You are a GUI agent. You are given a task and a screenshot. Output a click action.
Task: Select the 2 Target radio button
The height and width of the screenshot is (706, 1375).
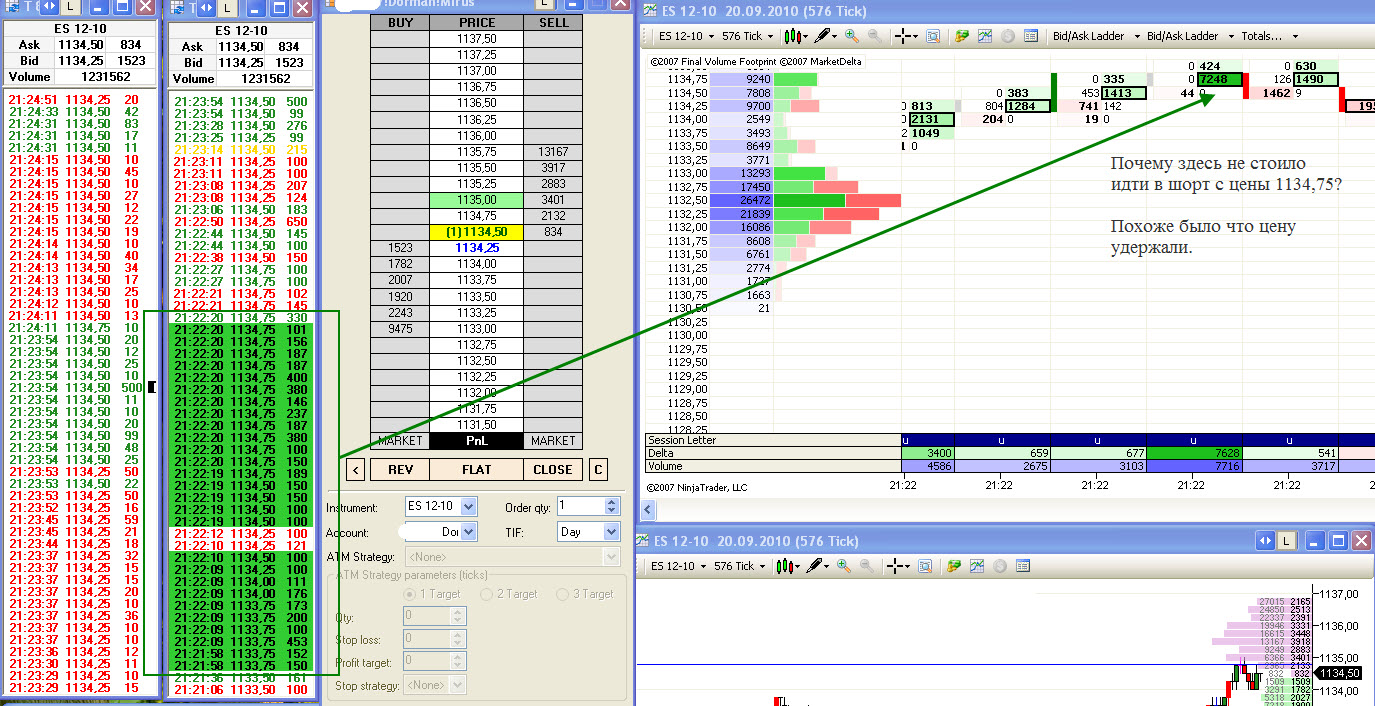(x=487, y=594)
